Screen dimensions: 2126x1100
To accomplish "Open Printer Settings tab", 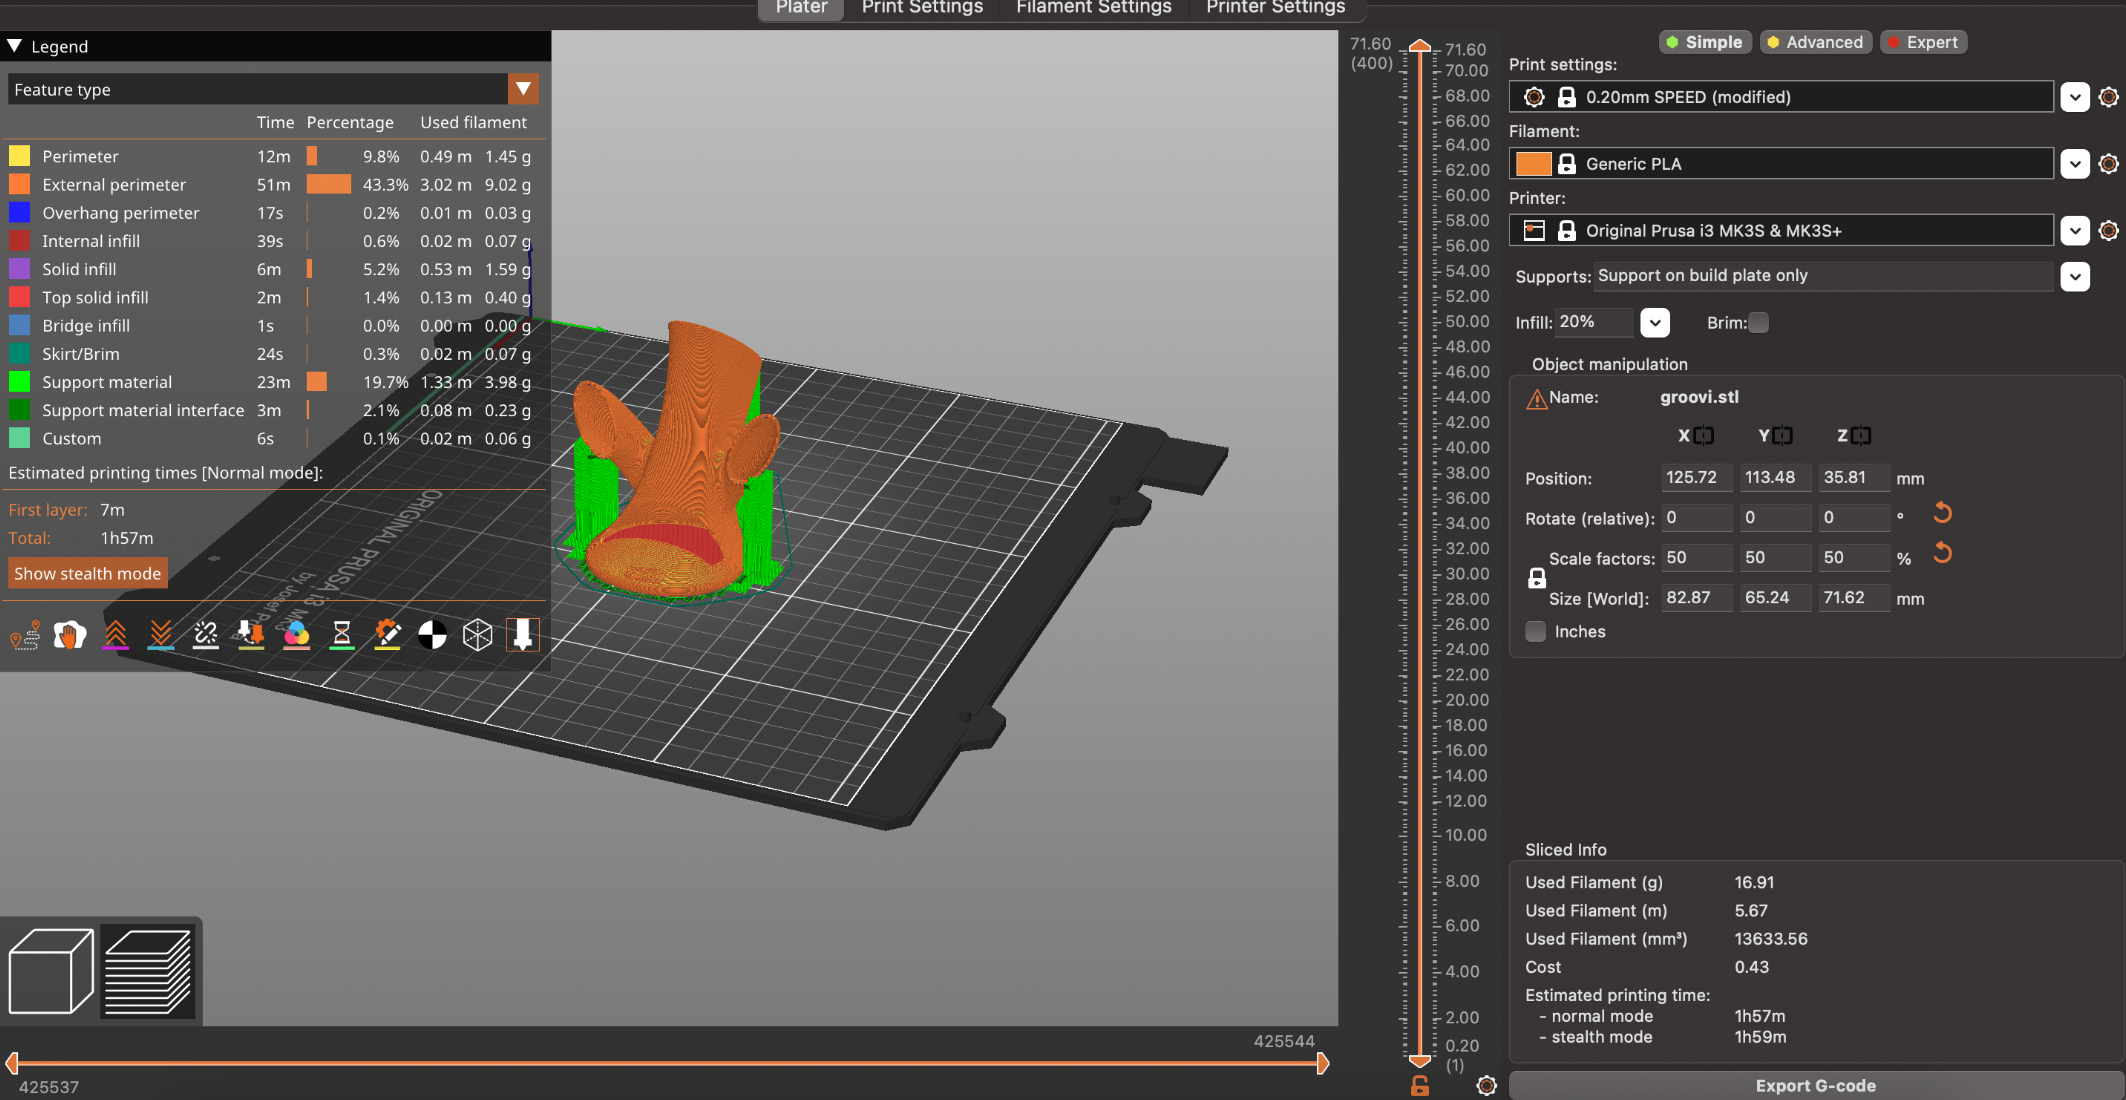I will pos(1275,8).
